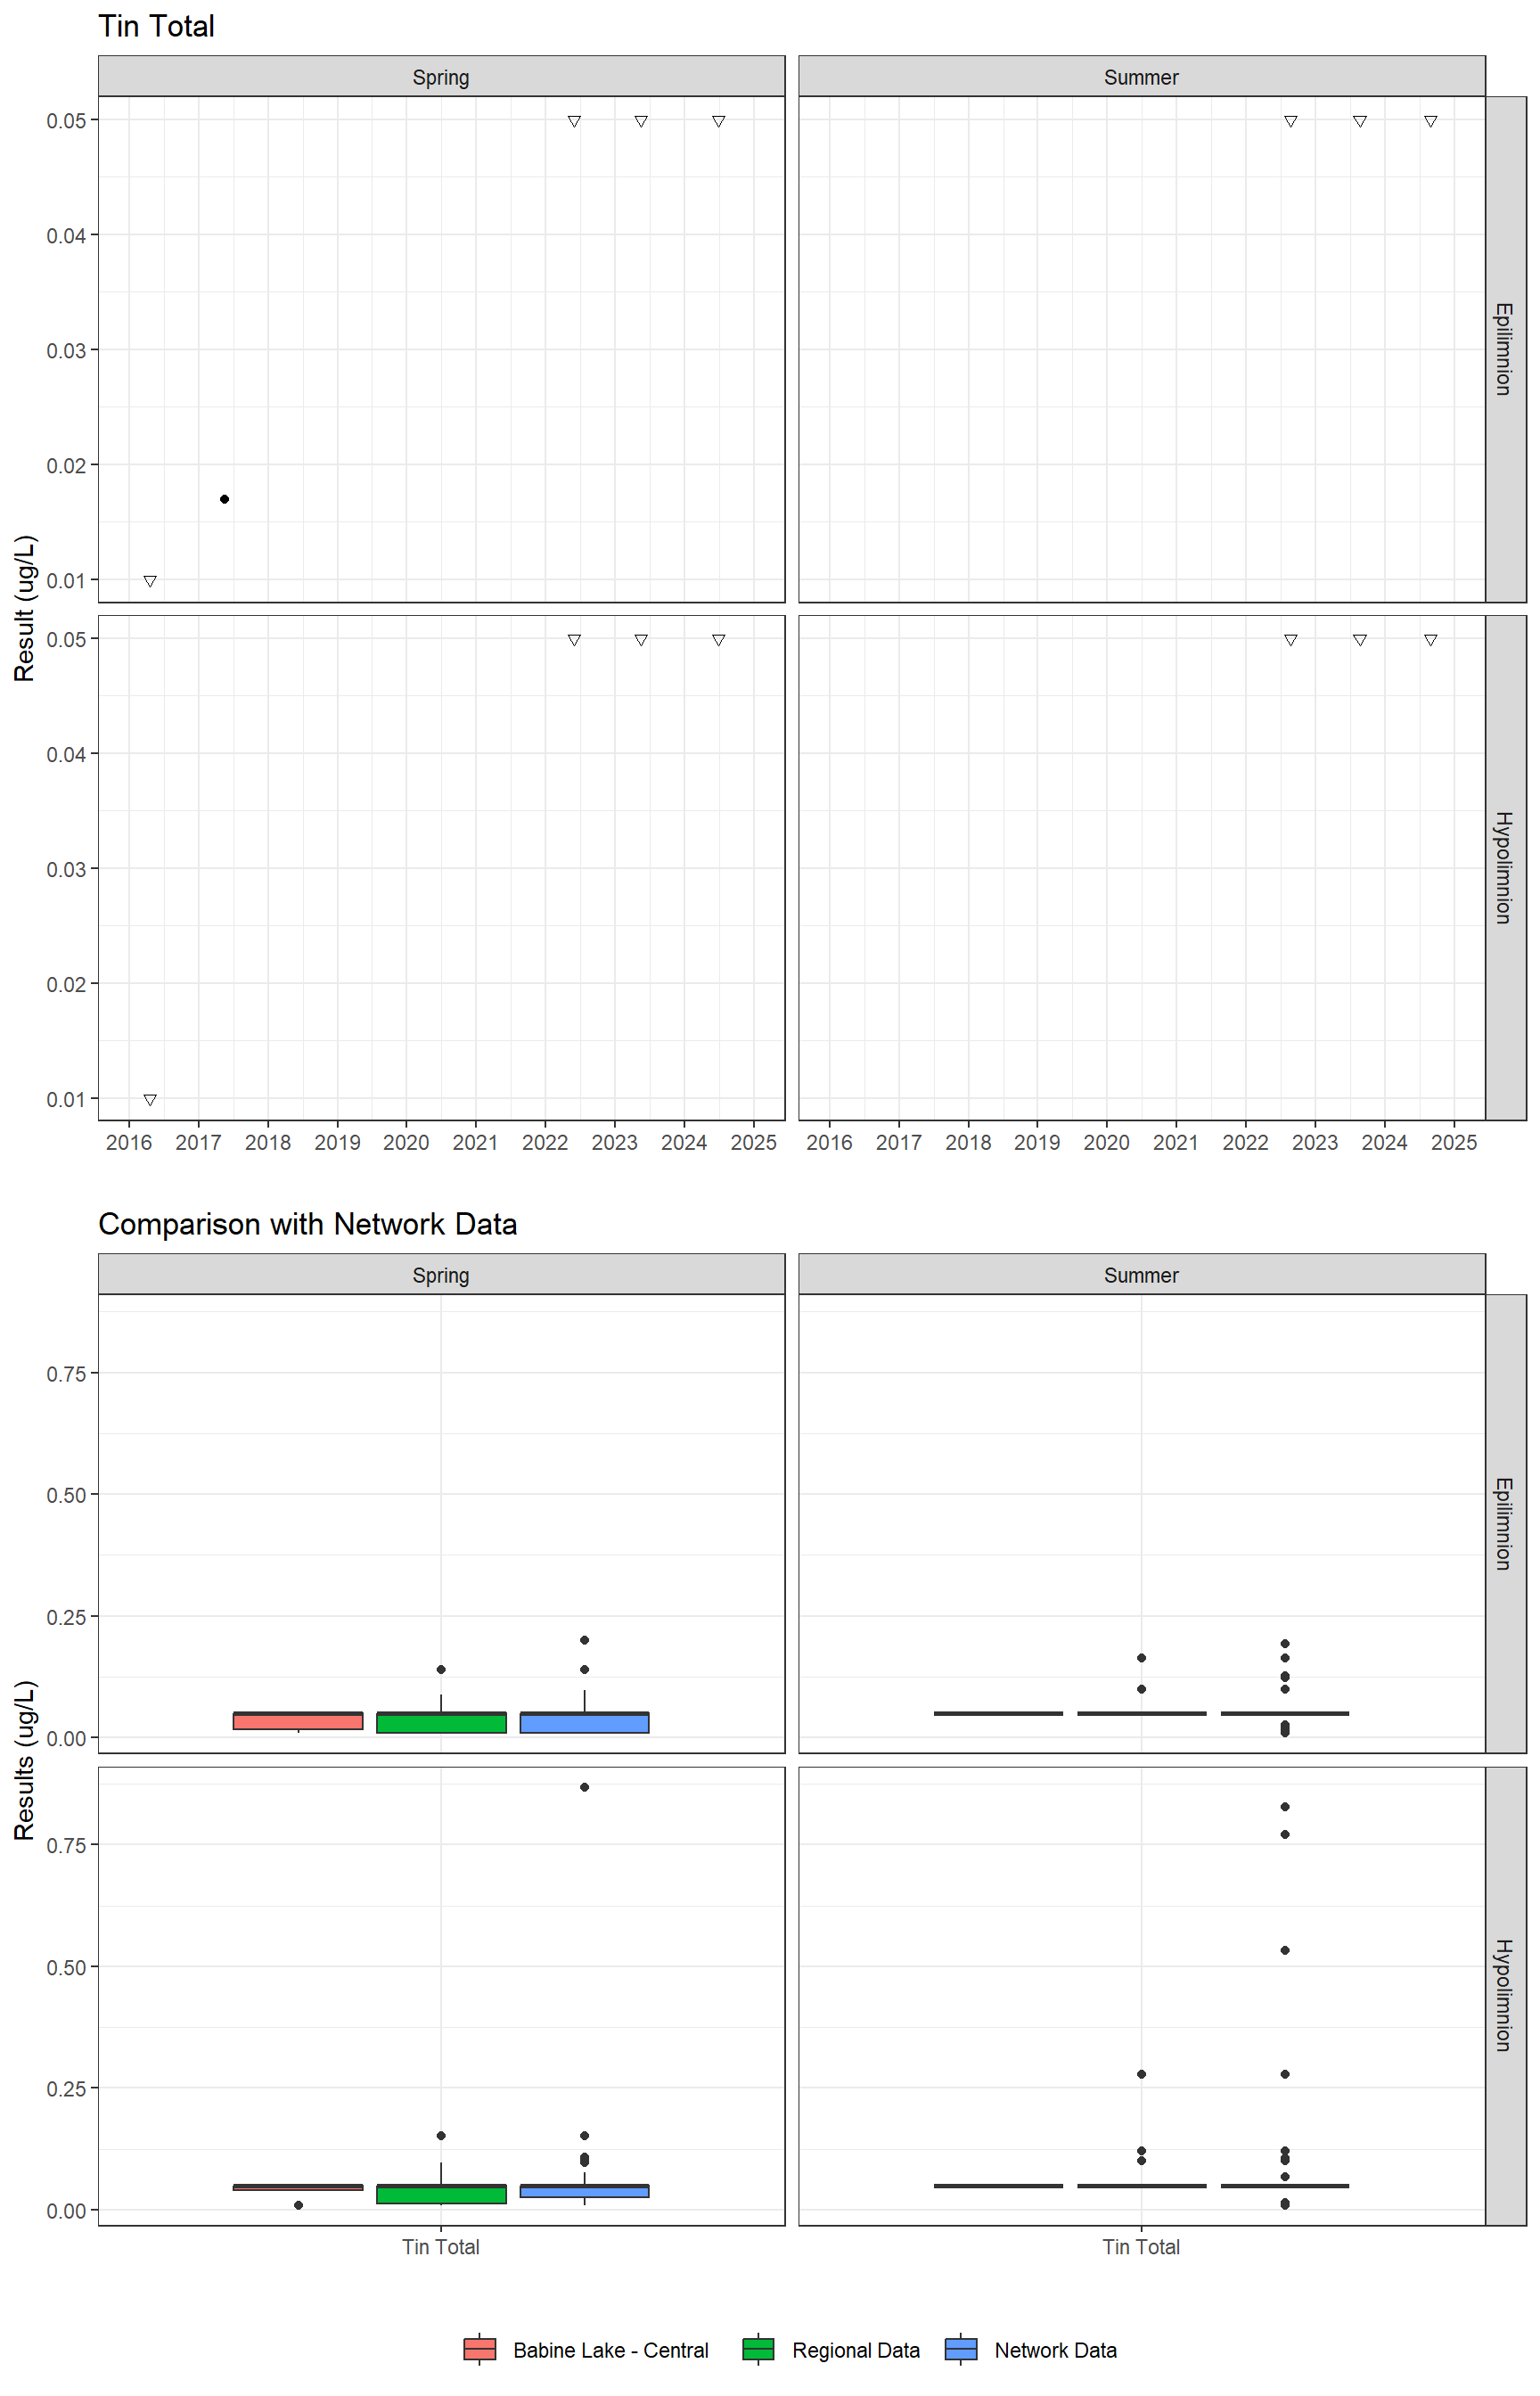Select the 'Regional Data' legend label
The width and height of the screenshot is (1540, 2396).
click(x=856, y=2350)
